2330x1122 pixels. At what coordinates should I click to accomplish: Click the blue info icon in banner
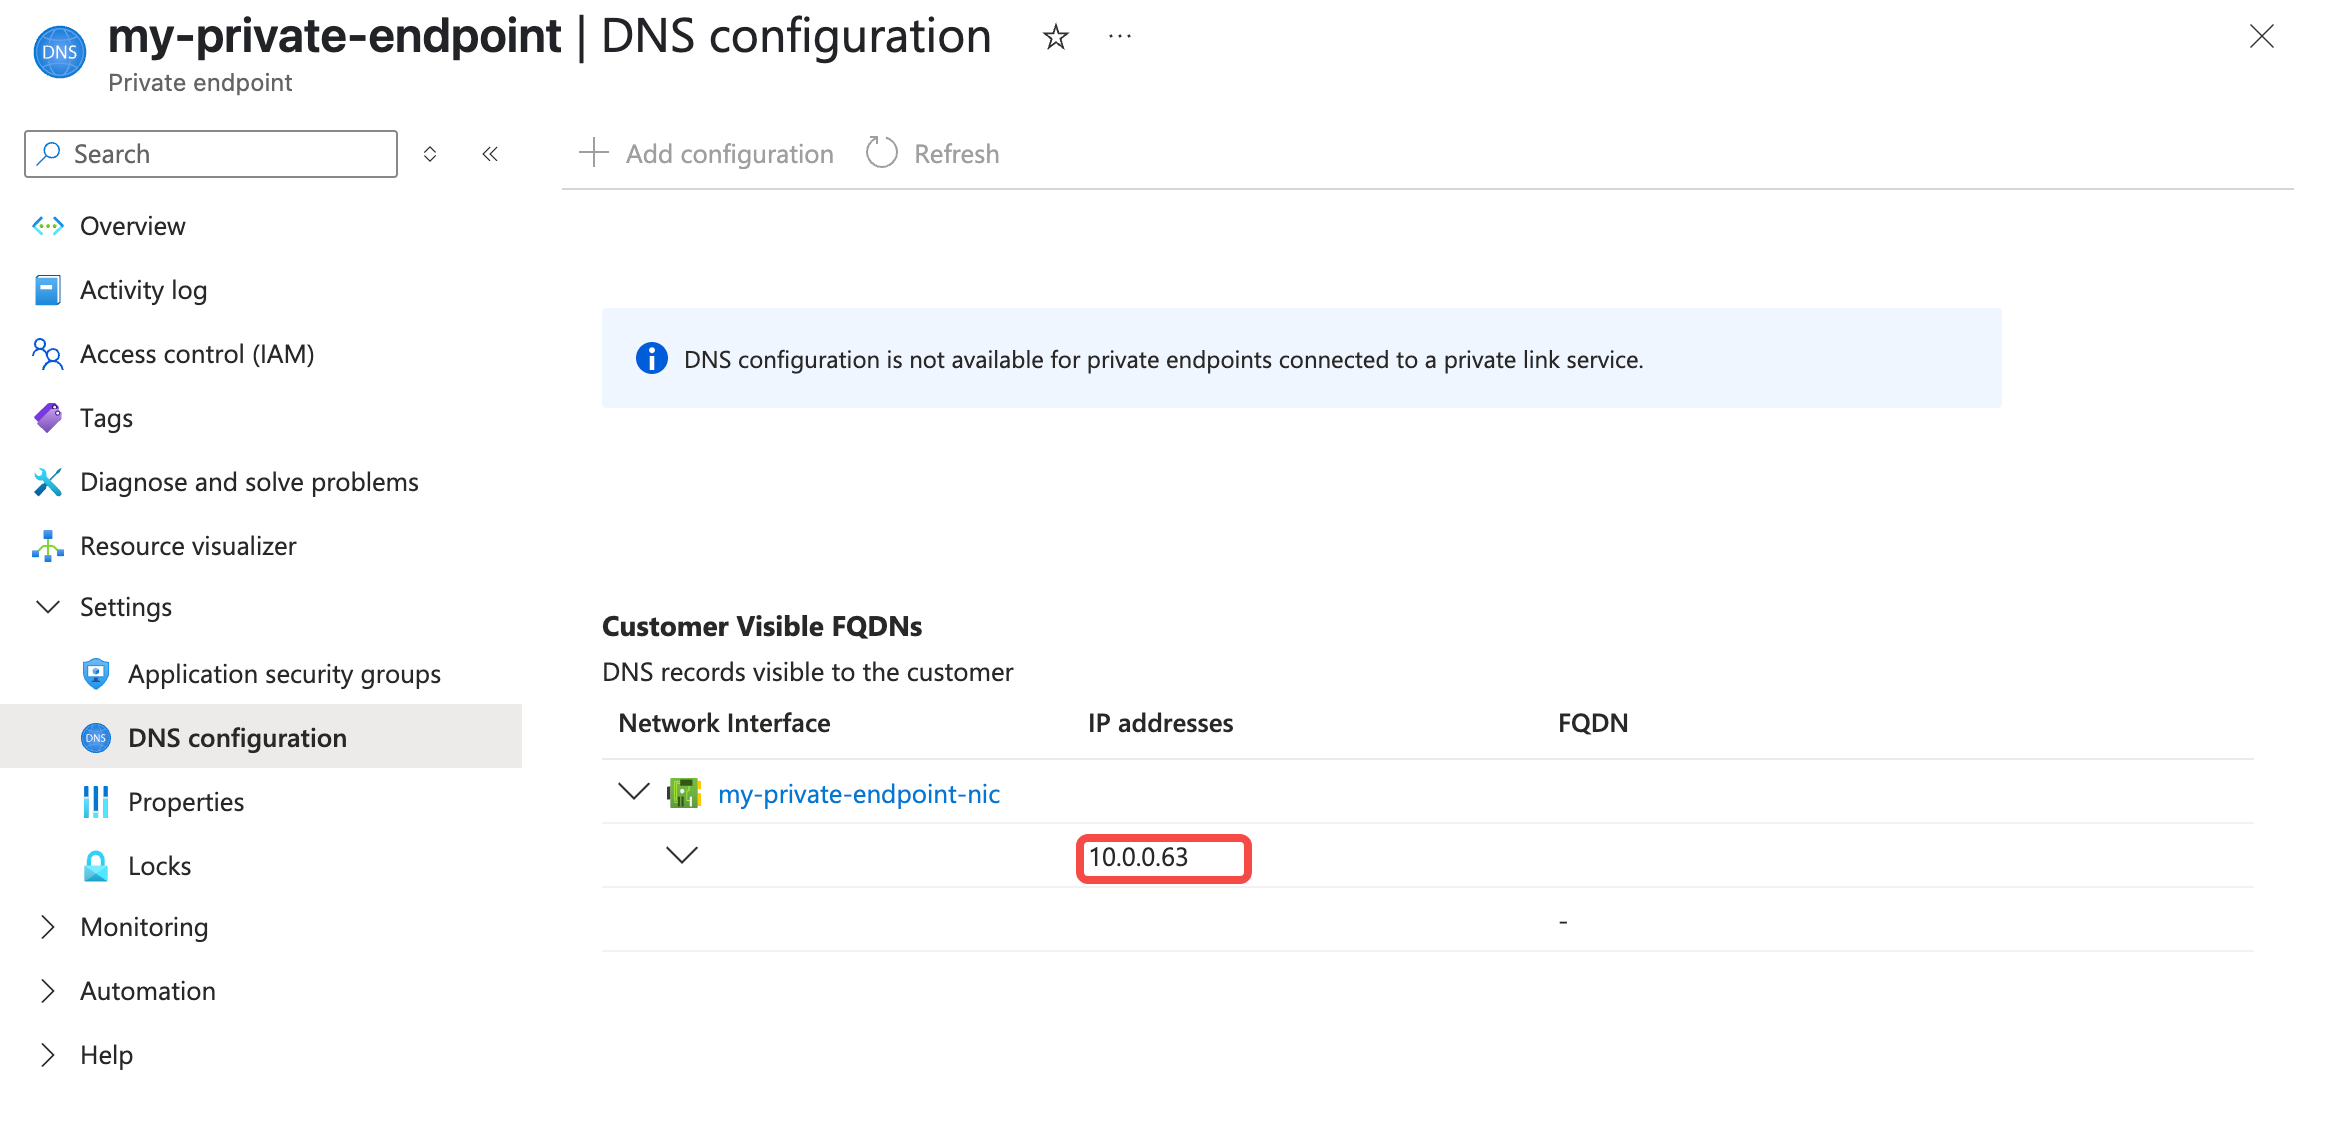(x=652, y=358)
